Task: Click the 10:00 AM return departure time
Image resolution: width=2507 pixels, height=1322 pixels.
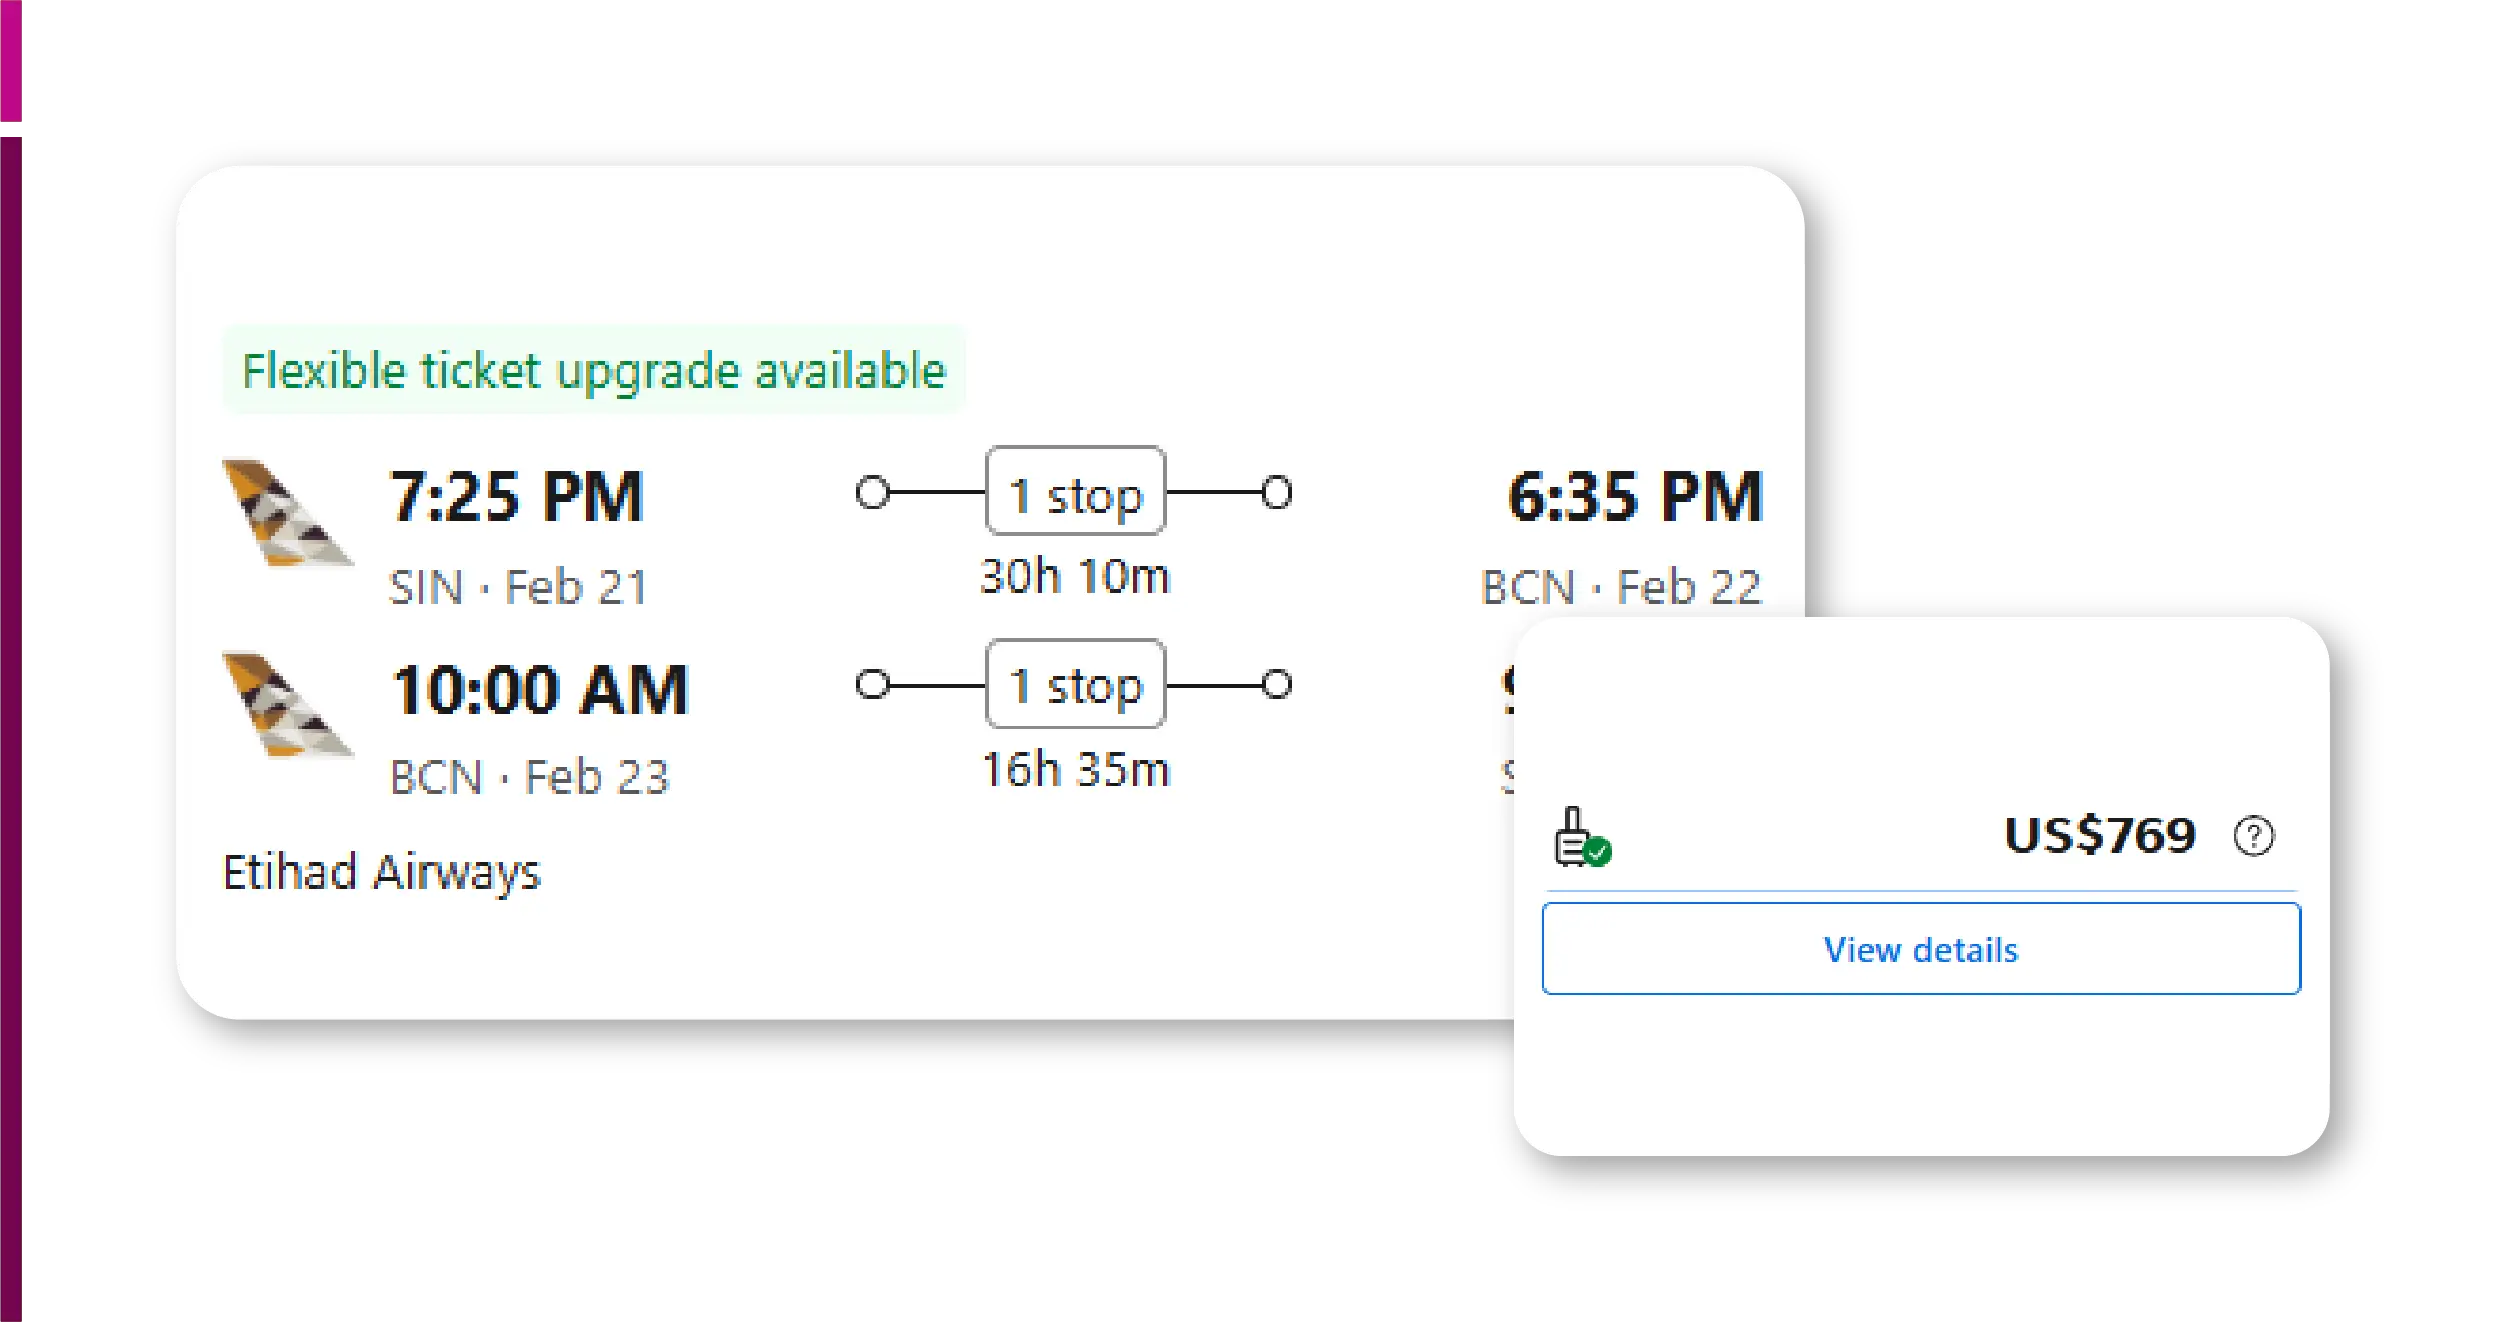Action: [x=540, y=690]
